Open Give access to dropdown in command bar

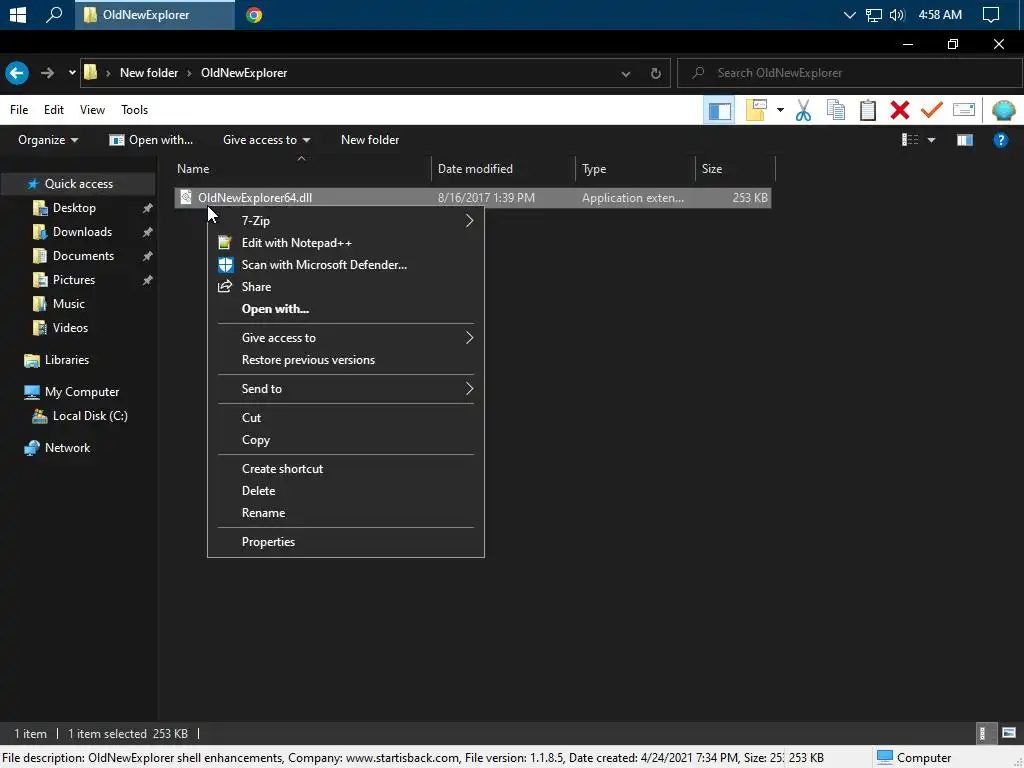(266, 140)
